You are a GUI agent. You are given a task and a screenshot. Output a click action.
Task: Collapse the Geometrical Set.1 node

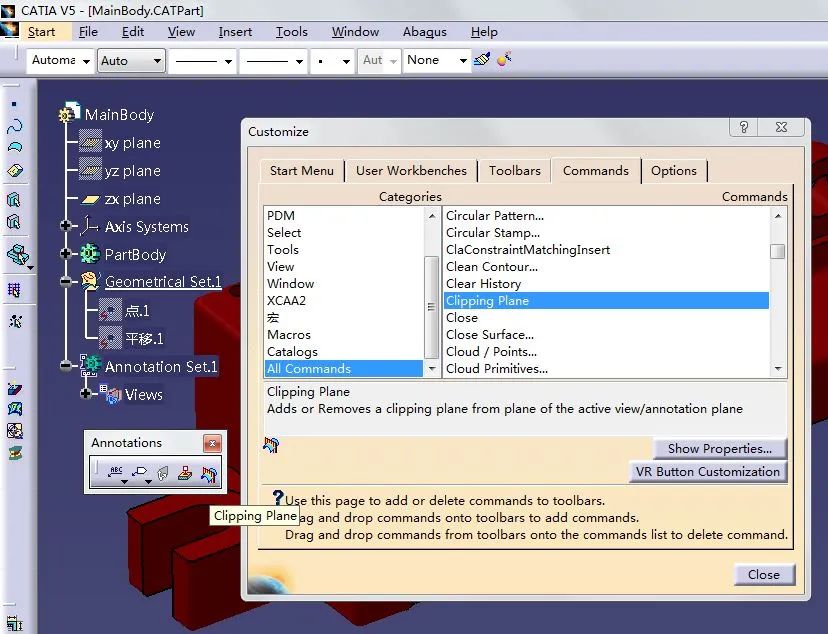tap(65, 282)
